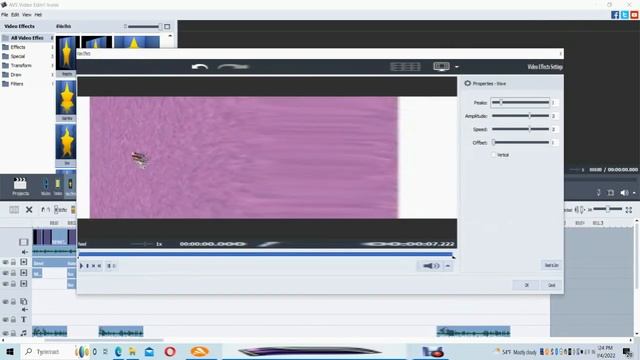Open the Projects tab with clapperboard icon
The width and height of the screenshot is (640, 360).
(20, 187)
